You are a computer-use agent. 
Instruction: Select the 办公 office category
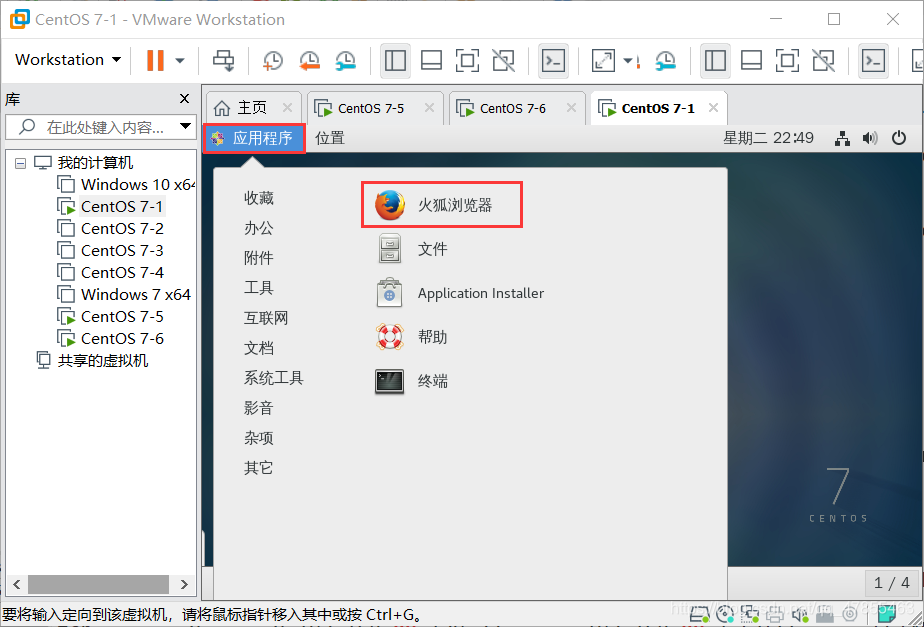(259, 228)
